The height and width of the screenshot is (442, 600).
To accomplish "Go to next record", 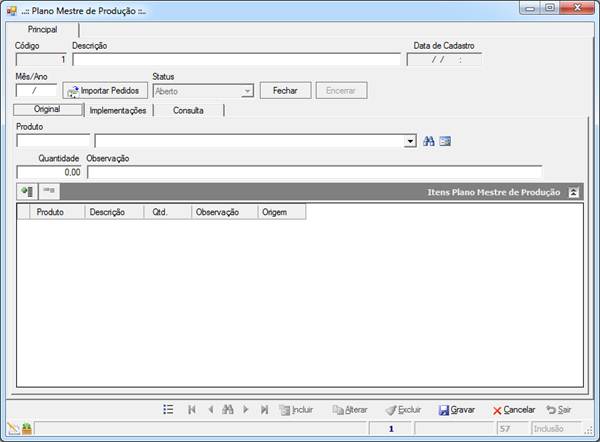I will click(x=246, y=409).
